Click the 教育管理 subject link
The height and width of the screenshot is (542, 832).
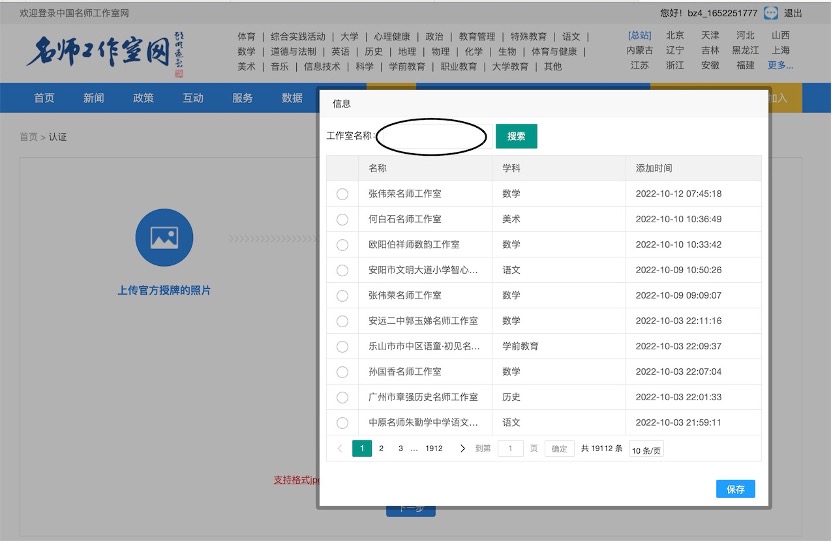(477, 37)
